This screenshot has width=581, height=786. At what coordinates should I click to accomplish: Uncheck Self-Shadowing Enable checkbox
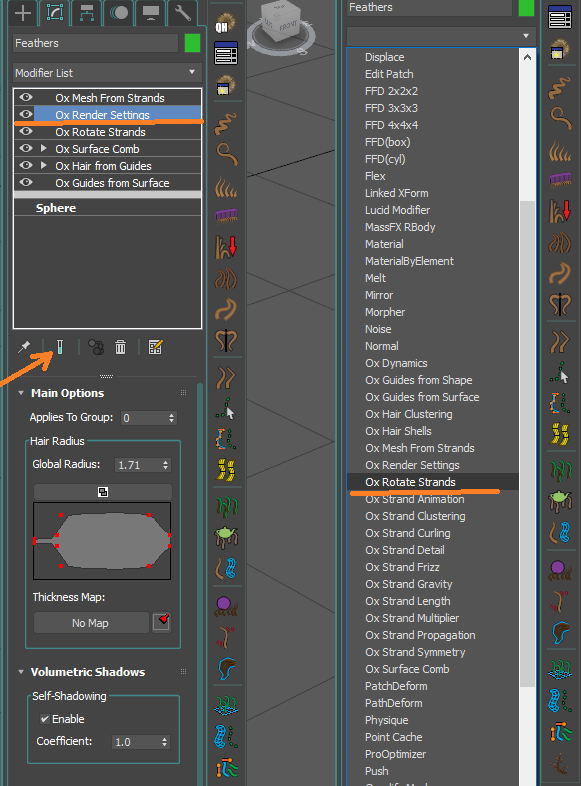tap(45, 719)
